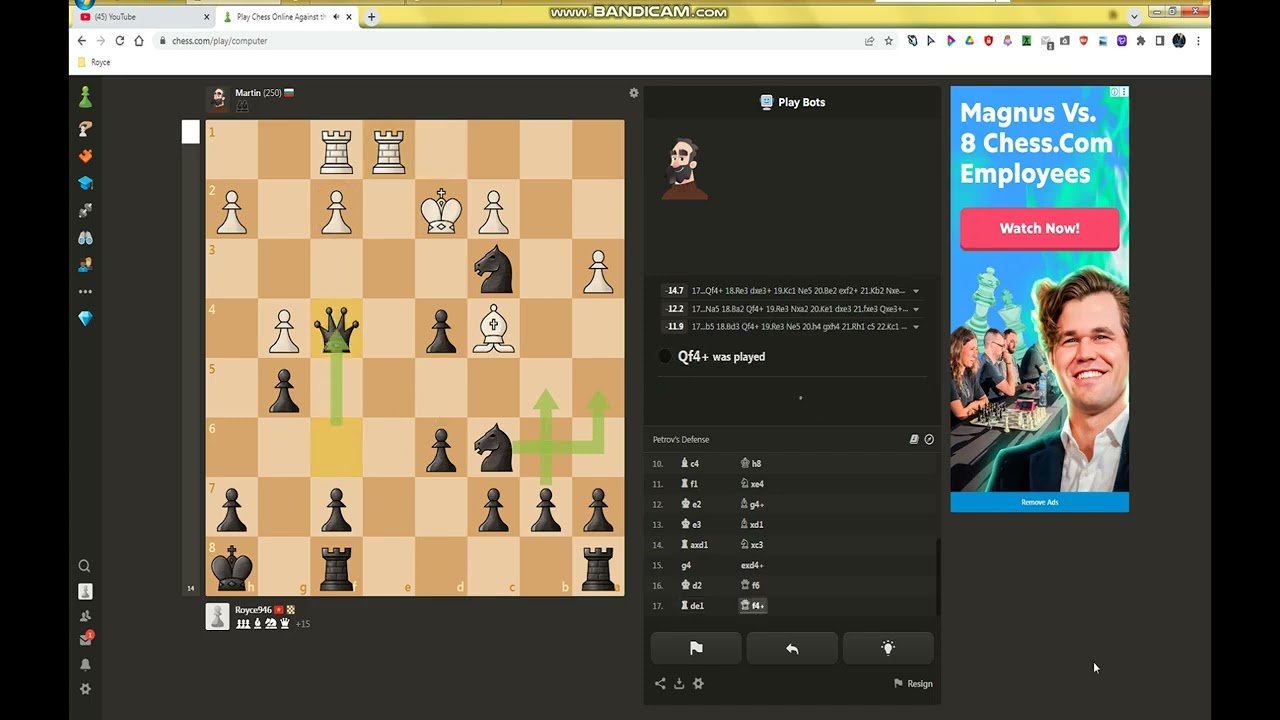Click the Petrov's Defense opening name
Screen dimensions: 1280x720
coord(681,439)
